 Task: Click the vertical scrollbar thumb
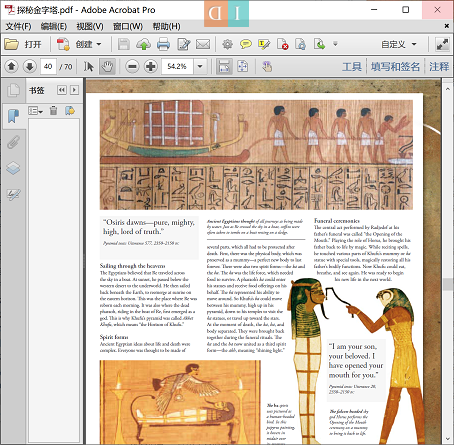tap(447, 284)
